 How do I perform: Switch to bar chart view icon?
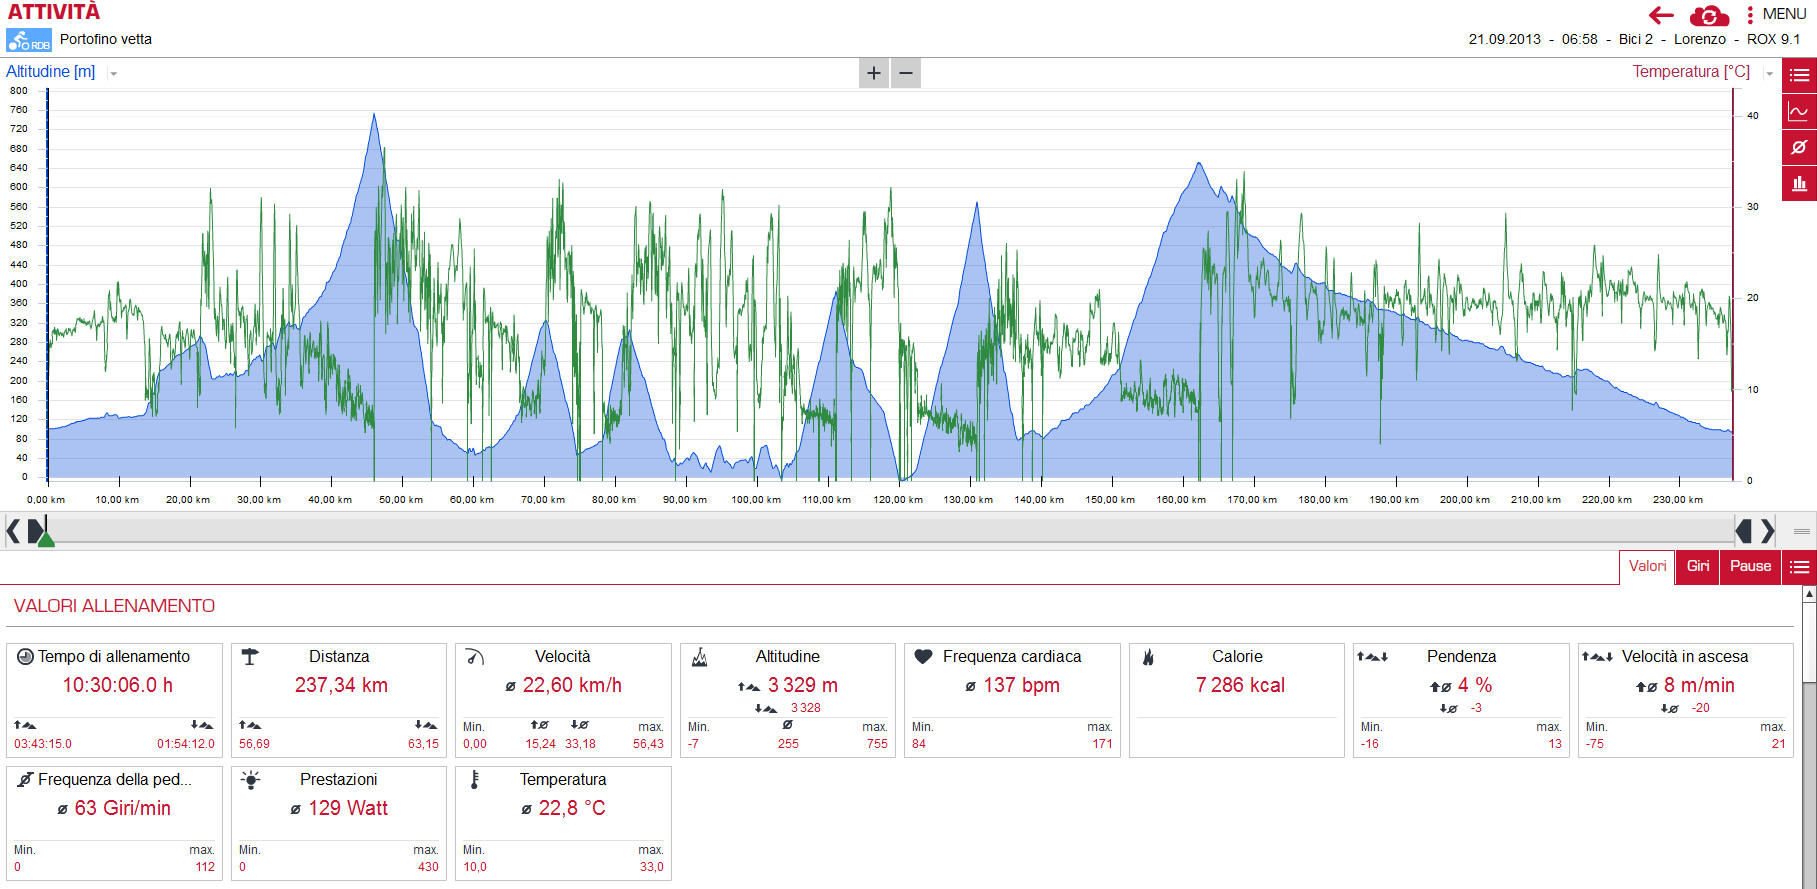tap(1799, 183)
